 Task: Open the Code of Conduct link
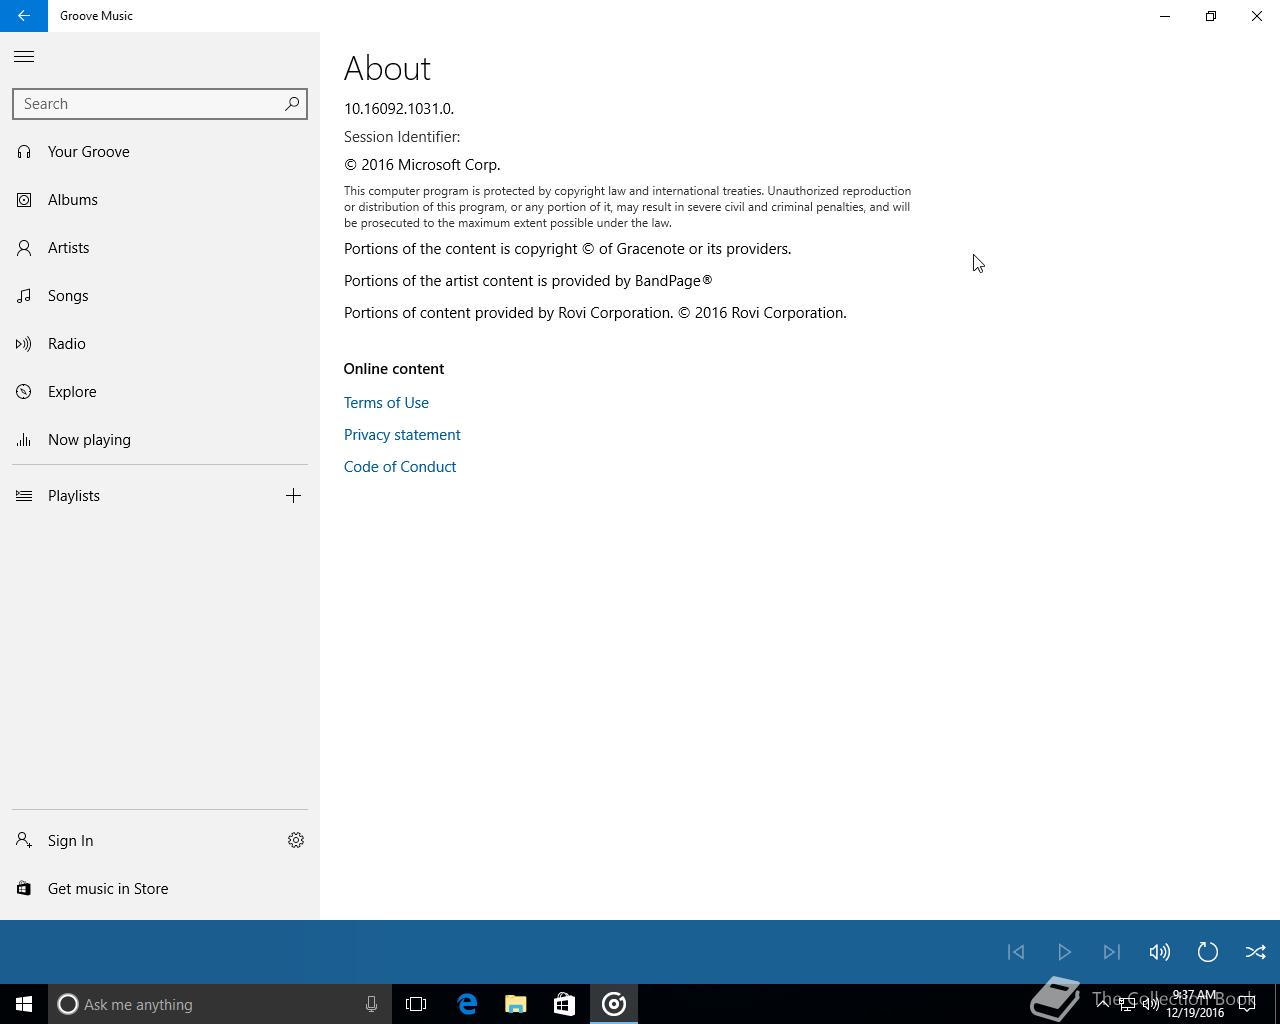pyautogui.click(x=400, y=467)
